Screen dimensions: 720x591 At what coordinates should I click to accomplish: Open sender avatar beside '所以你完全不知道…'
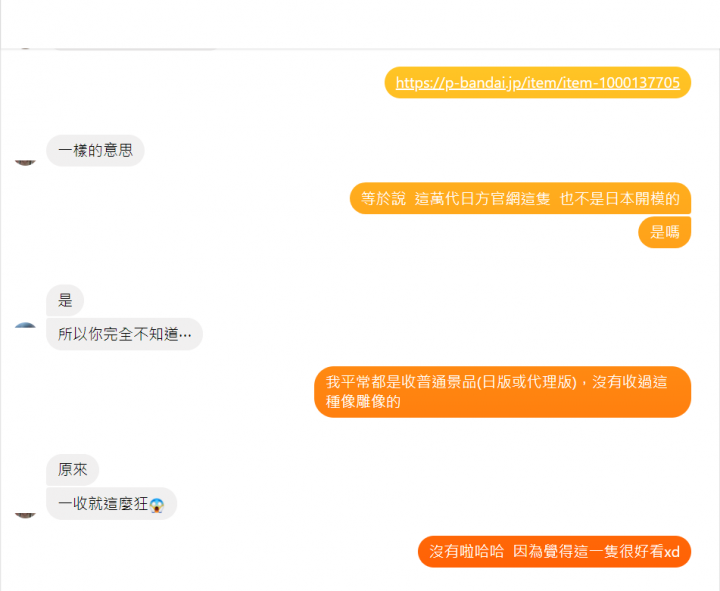[x=25, y=326]
